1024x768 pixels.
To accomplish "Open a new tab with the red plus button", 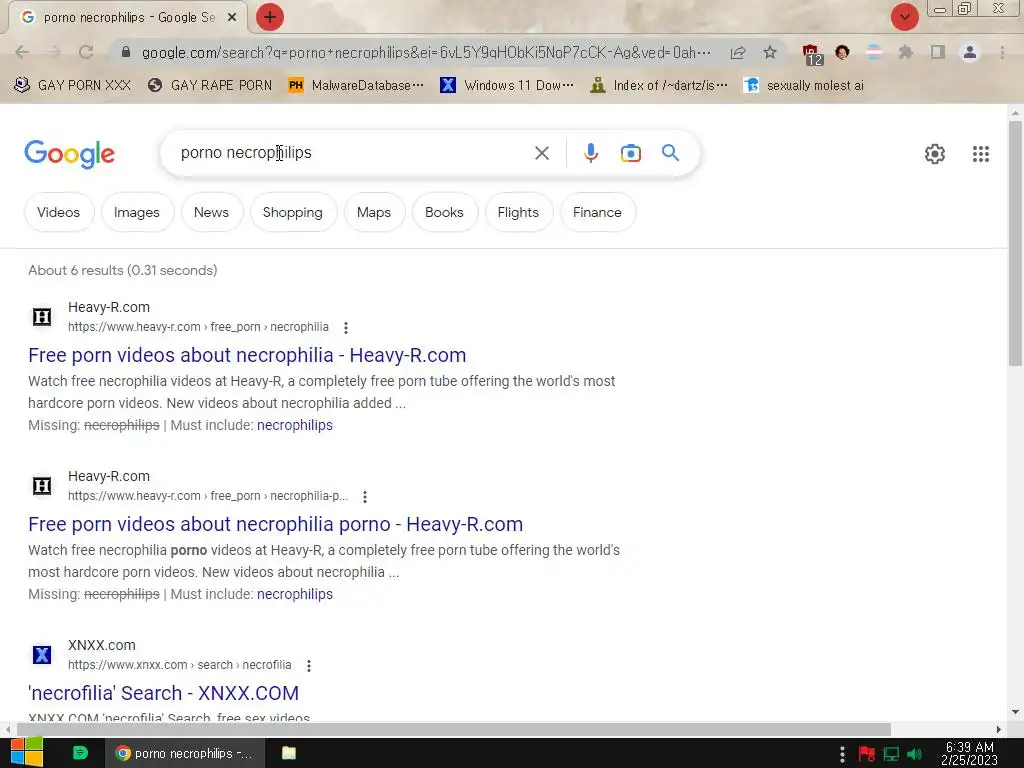I will (x=270, y=17).
